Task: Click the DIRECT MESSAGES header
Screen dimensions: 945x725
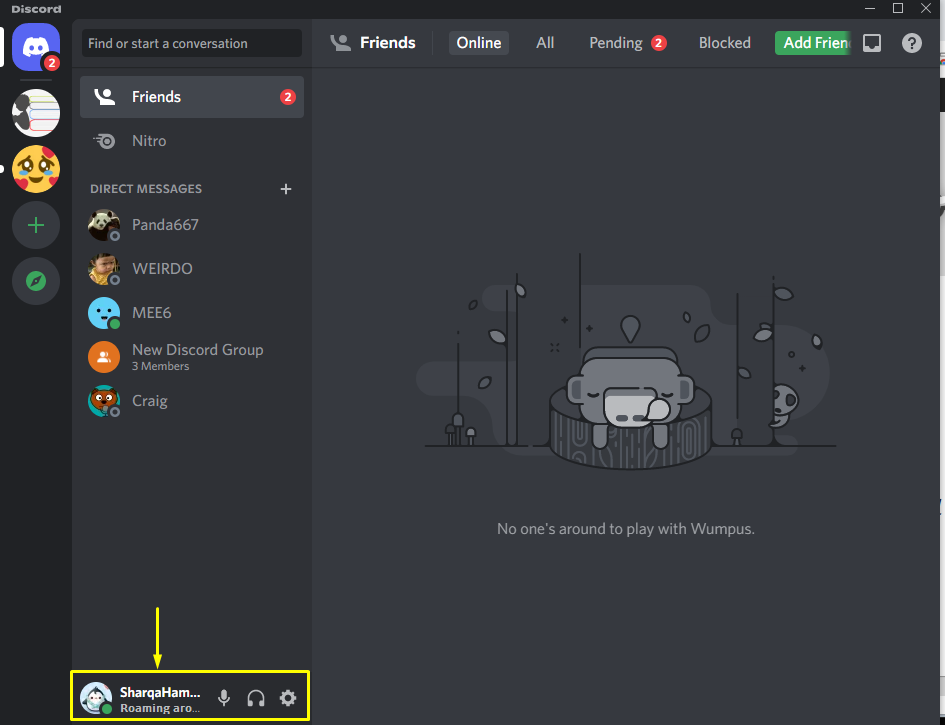Action: [146, 189]
